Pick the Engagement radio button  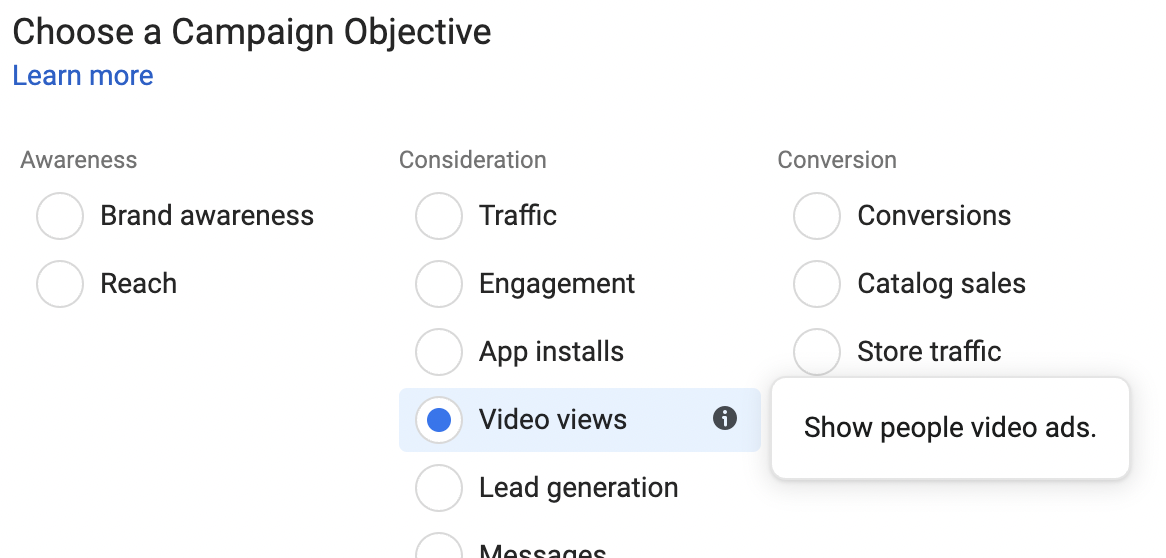tap(439, 284)
